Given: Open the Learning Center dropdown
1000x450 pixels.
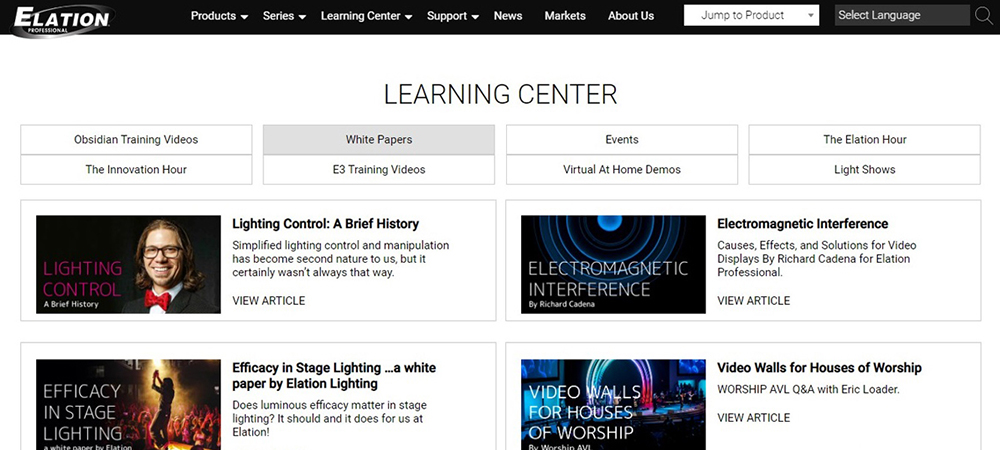Looking at the screenshot, I should click(367, 16).
